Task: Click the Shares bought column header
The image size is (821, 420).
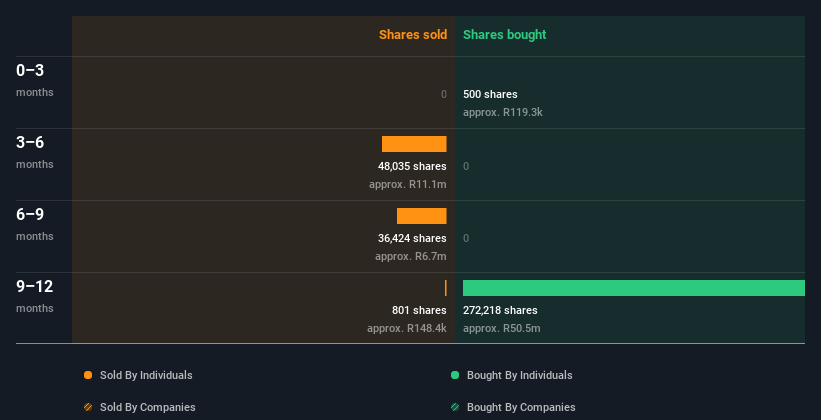Action: 504,35
